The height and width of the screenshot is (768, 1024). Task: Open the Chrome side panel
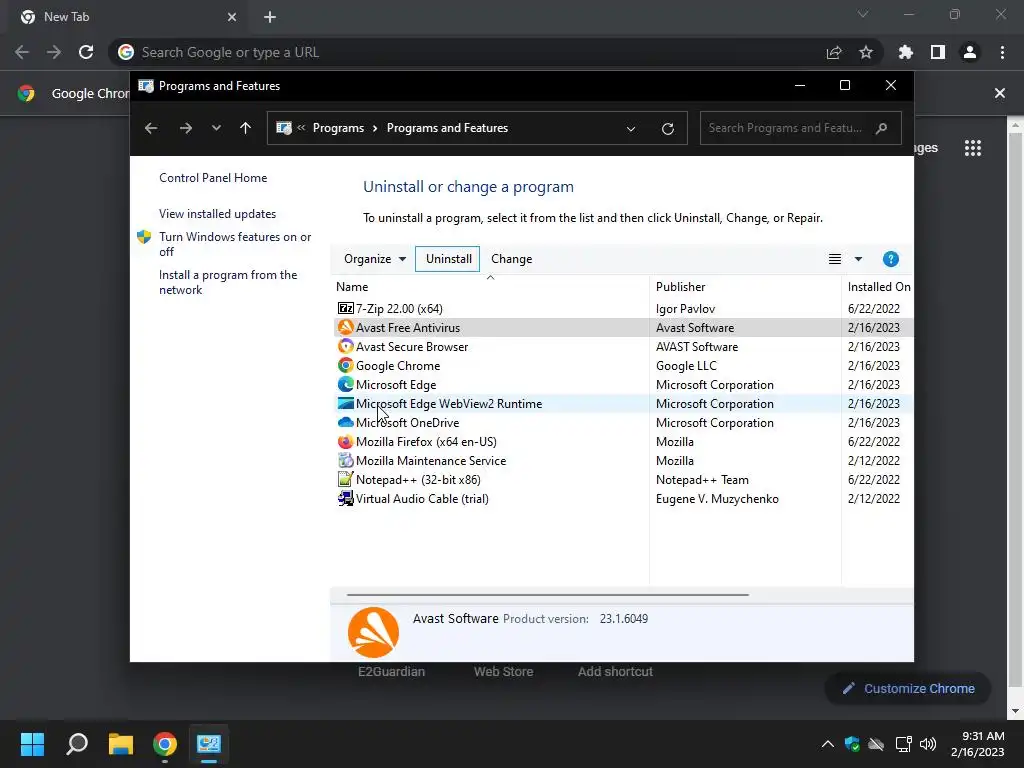pos(938,52)
